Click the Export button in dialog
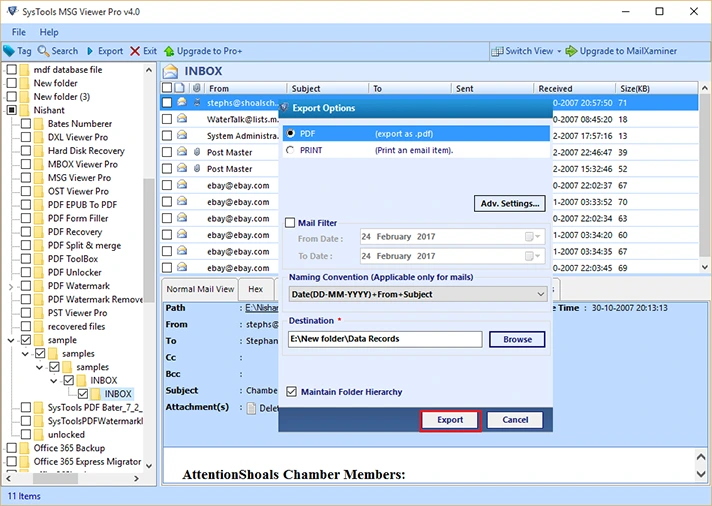 coord(450,420)
